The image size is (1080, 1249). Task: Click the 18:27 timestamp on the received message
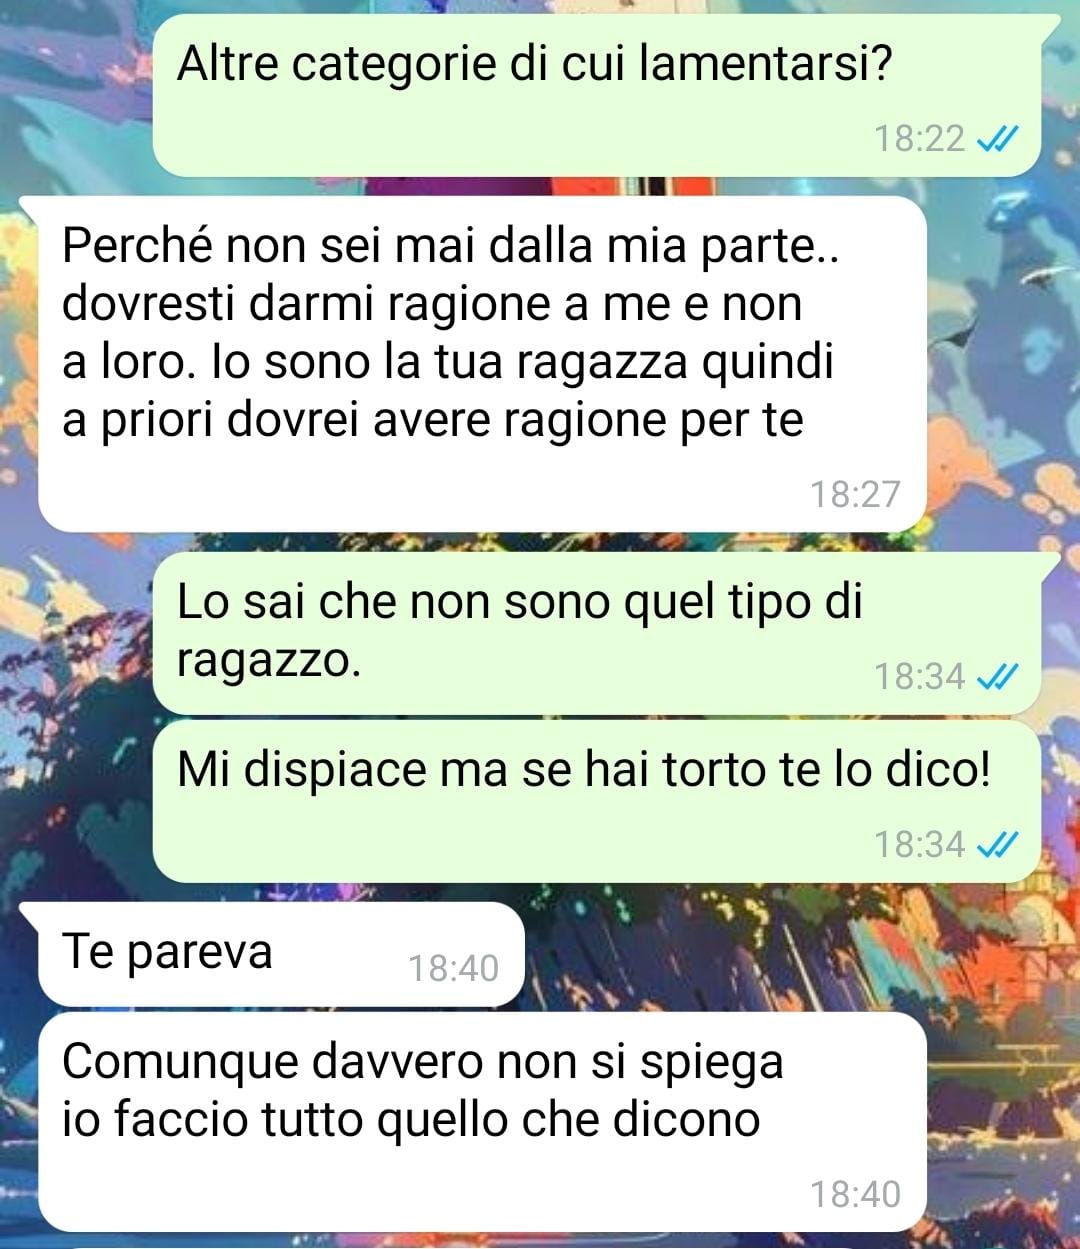pyautogui.click(x=855, y=494)
